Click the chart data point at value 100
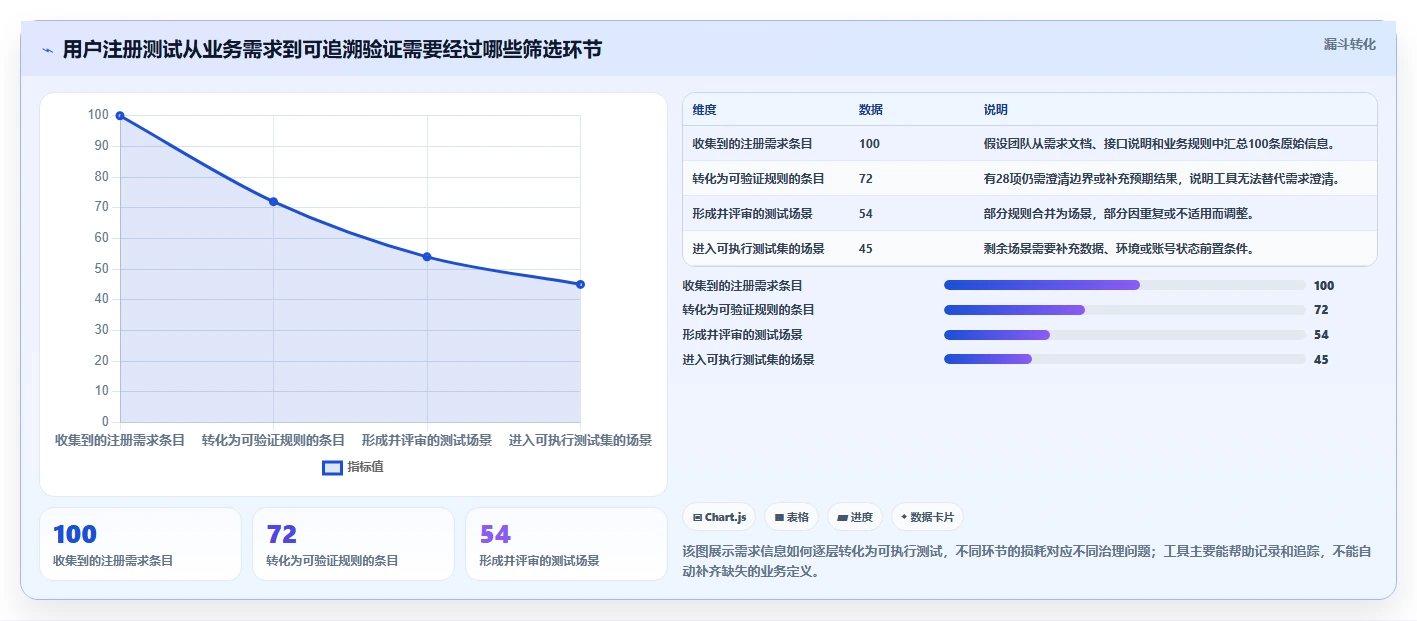The width and height of the screenshot is (1417, 621). (x=120, y=116)
